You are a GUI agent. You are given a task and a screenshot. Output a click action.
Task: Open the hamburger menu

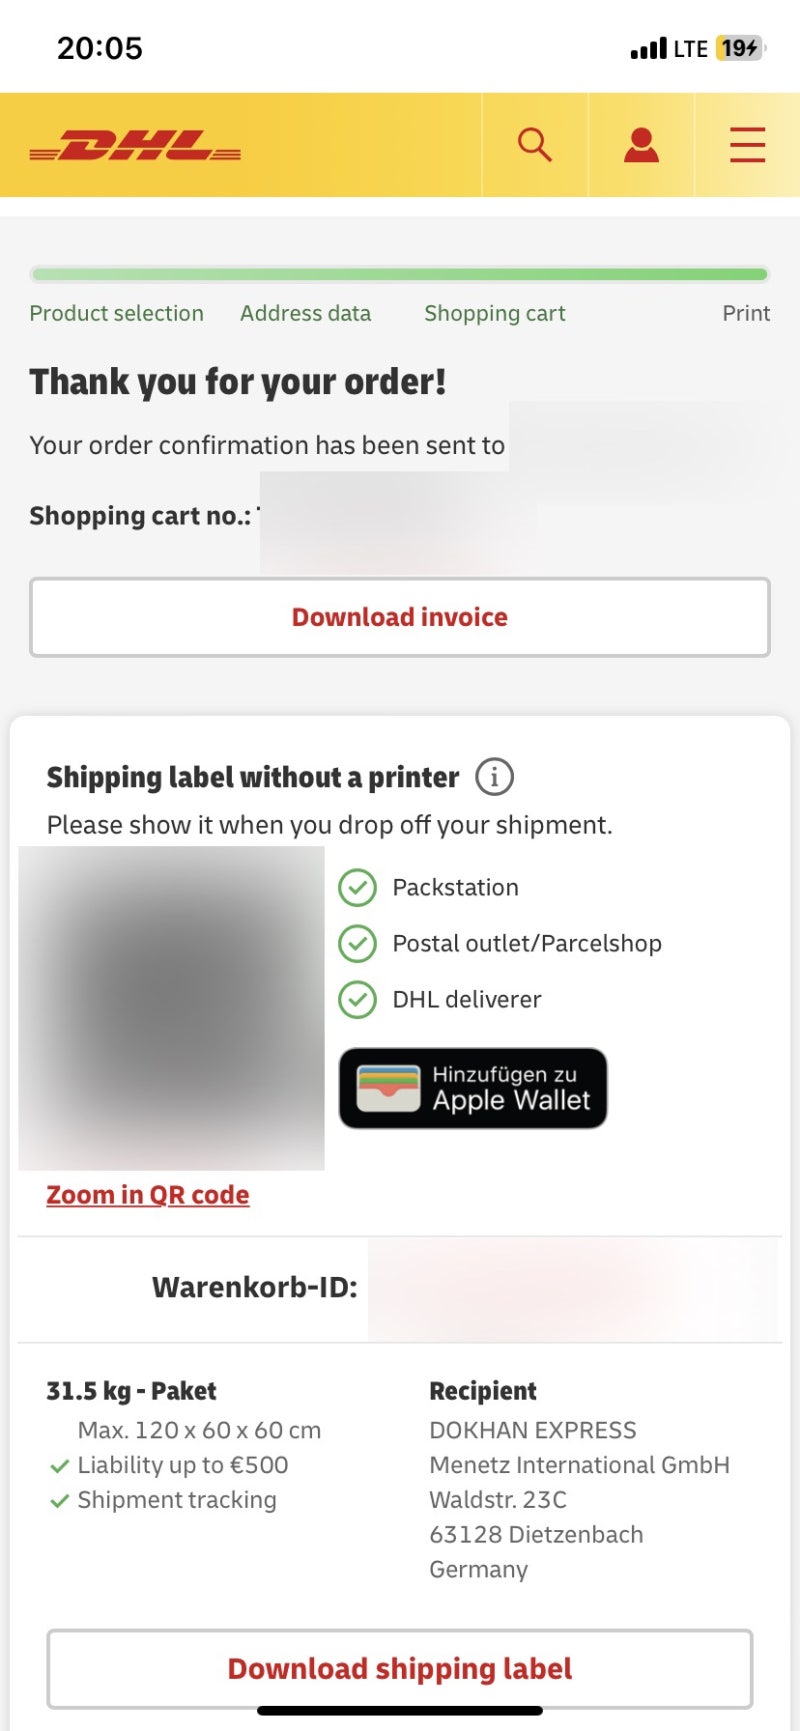[x=747, y=145]
